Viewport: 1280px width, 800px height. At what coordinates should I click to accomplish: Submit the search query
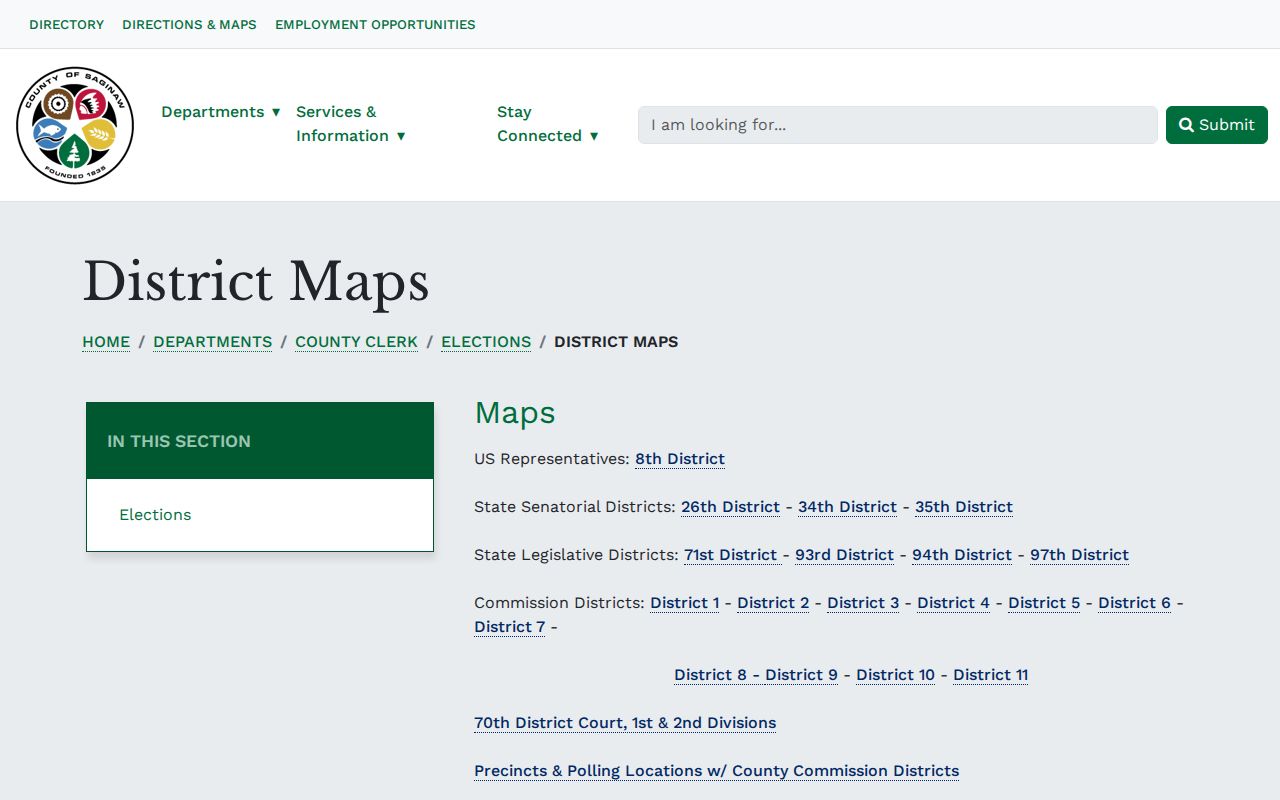pos(1217,125)
